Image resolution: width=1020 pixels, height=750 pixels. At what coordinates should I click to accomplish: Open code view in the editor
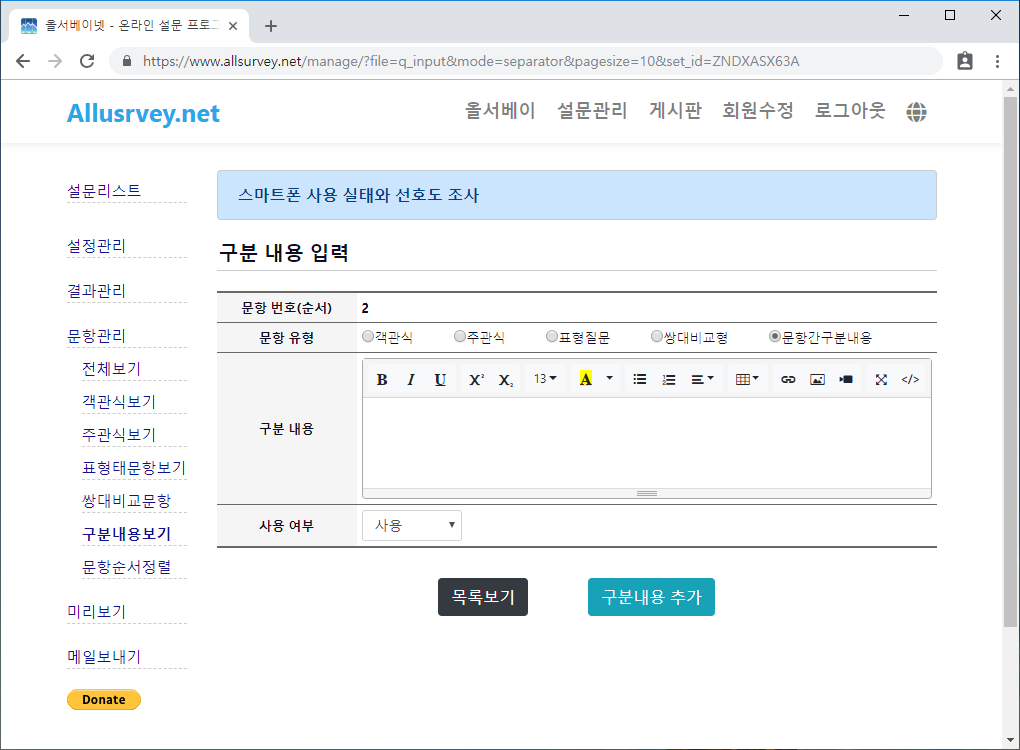[x=910, y=380]
